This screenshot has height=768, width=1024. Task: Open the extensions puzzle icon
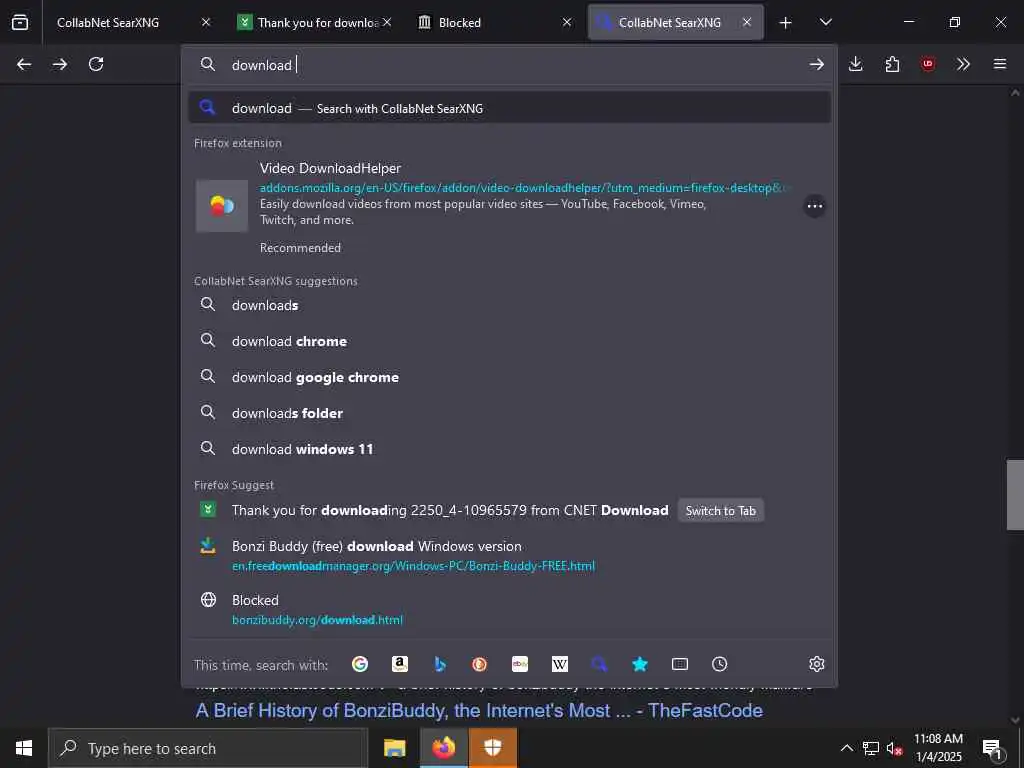coord(892,64)
